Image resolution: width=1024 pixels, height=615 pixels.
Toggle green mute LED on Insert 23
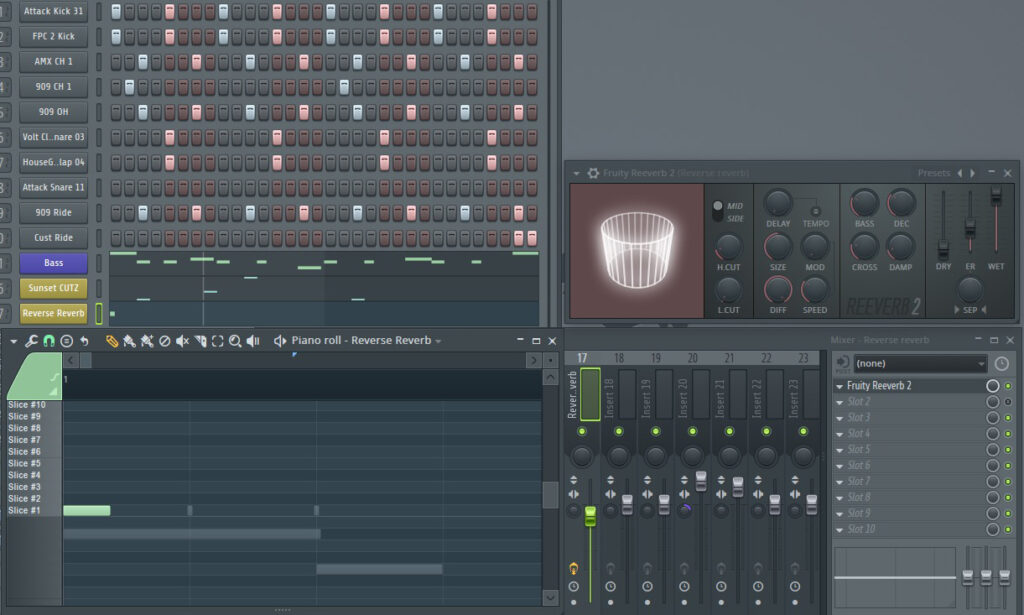point(803,432)
